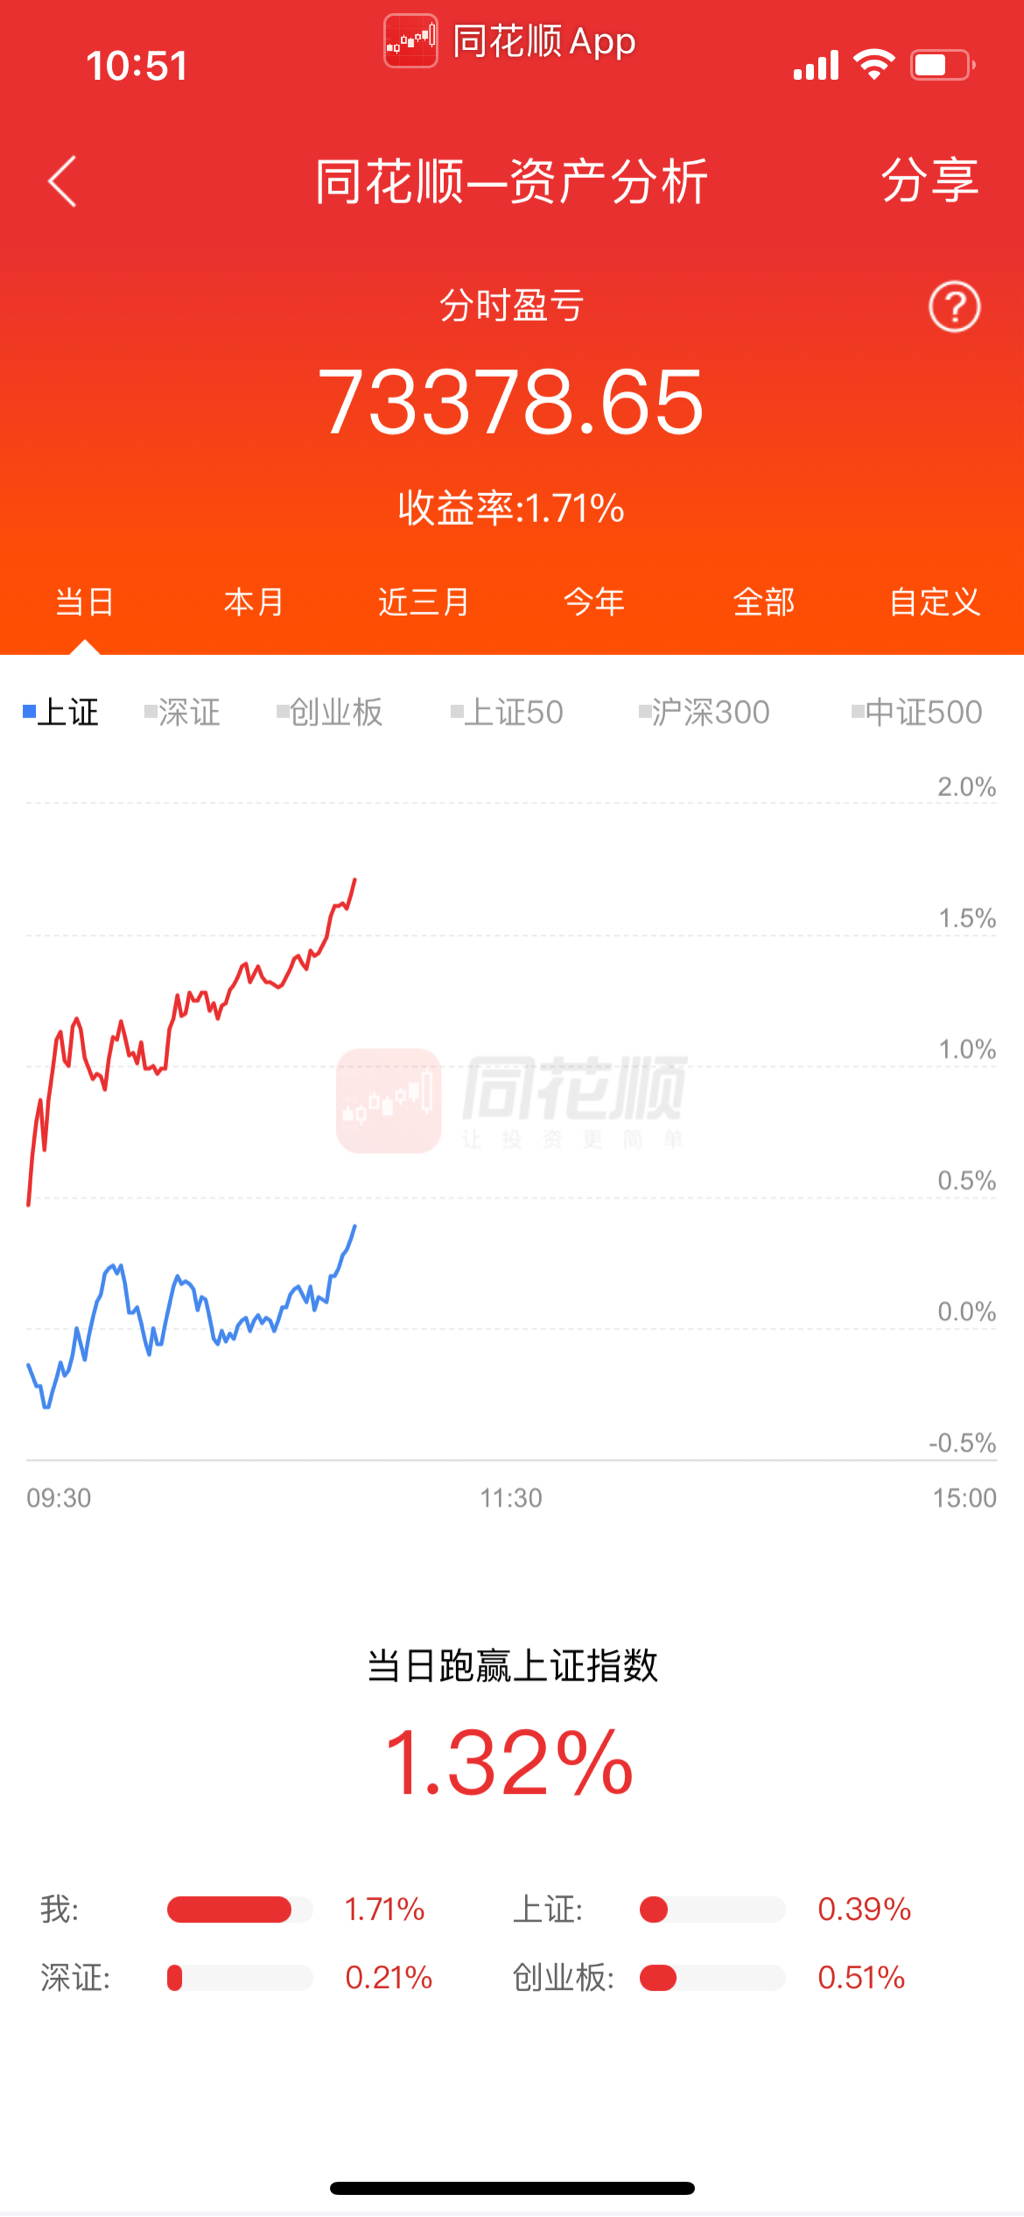
Task: Click the 我 1.71% red progress bar
Action: click(x=230, y=1909)
